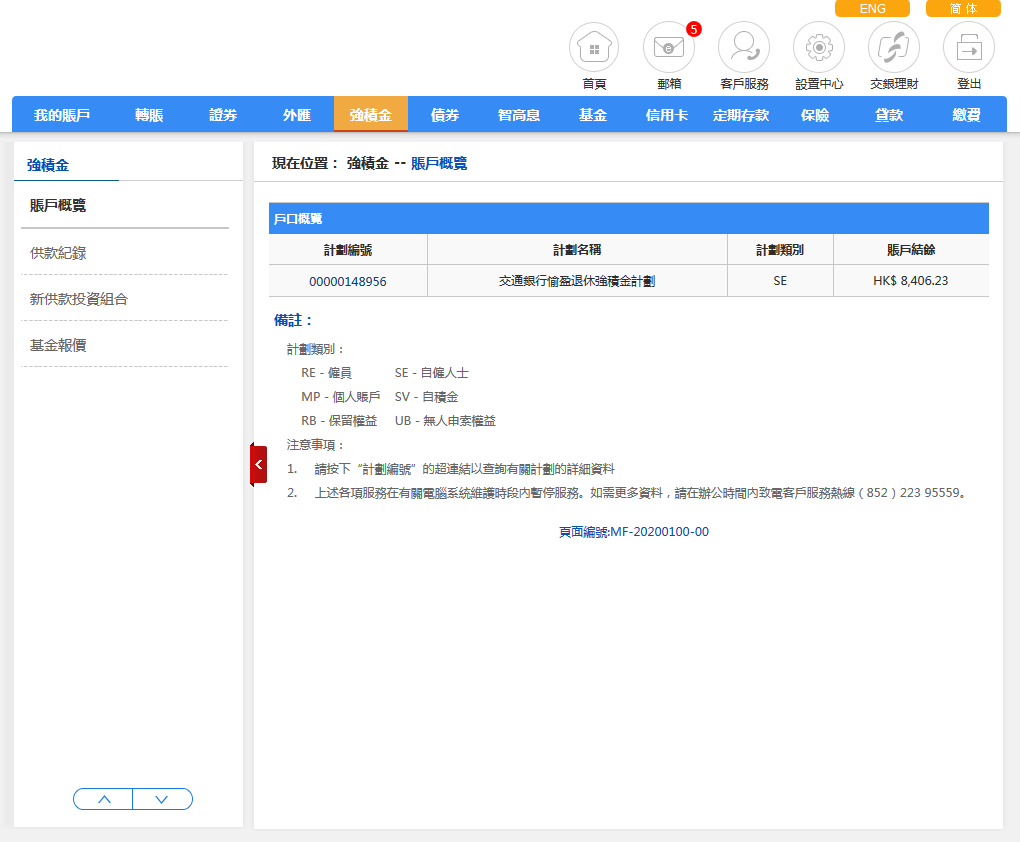
Task: Click the 登出 logout icon
Action: [968, 48]
